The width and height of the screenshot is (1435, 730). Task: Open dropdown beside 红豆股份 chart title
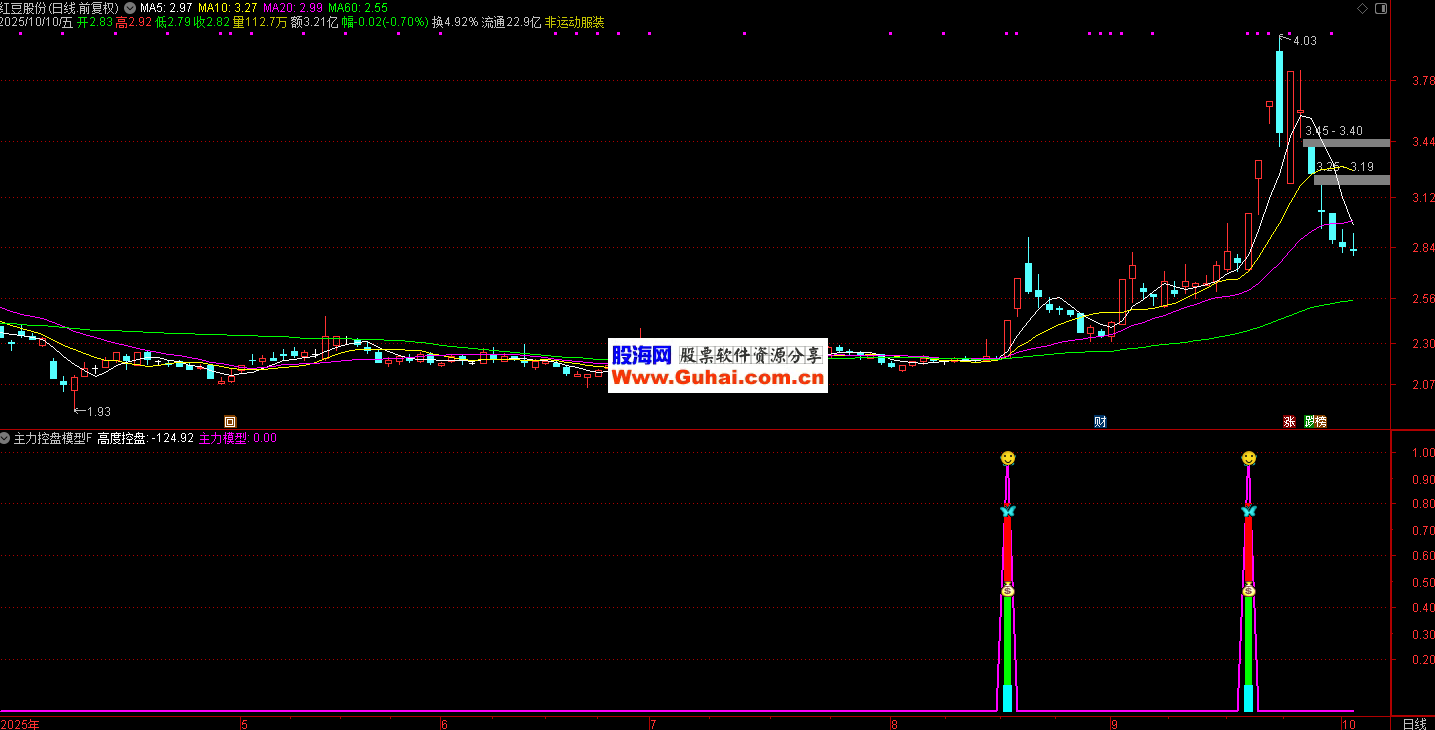pos(129,7)
